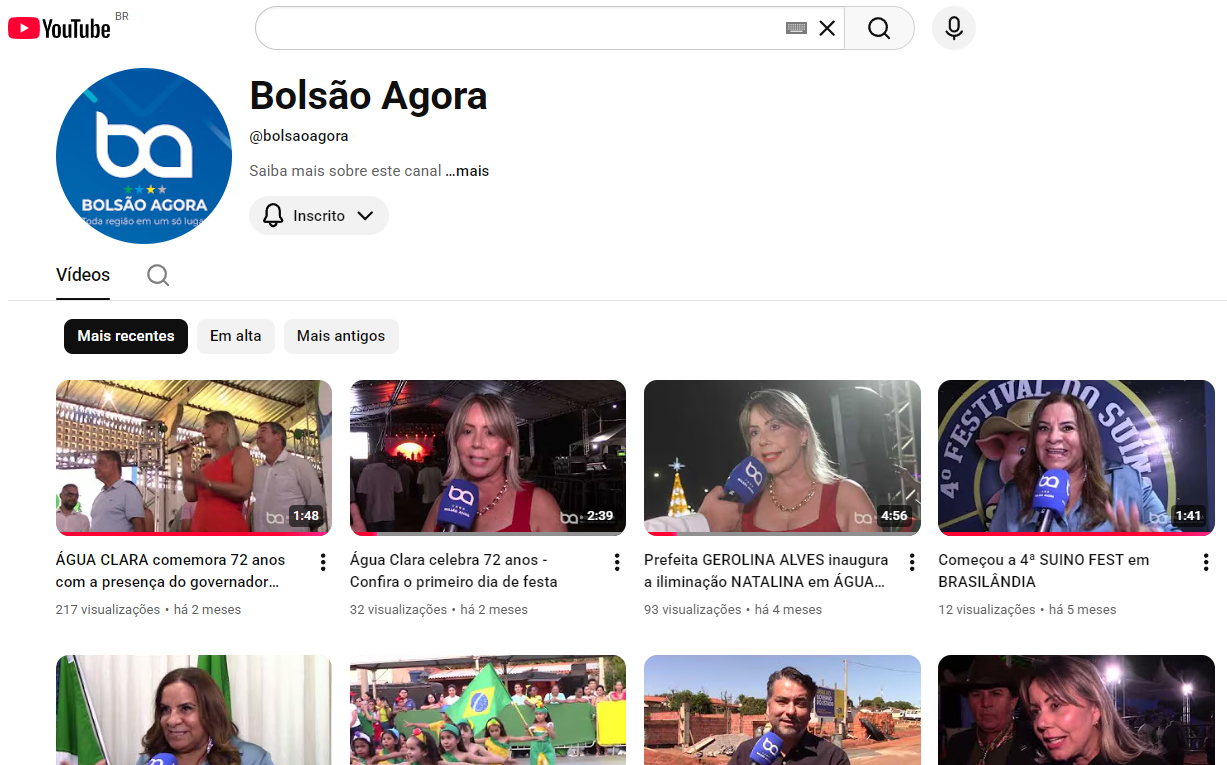Click '217 visualizações • há 2 meses' text

click(x=148, y=610)
